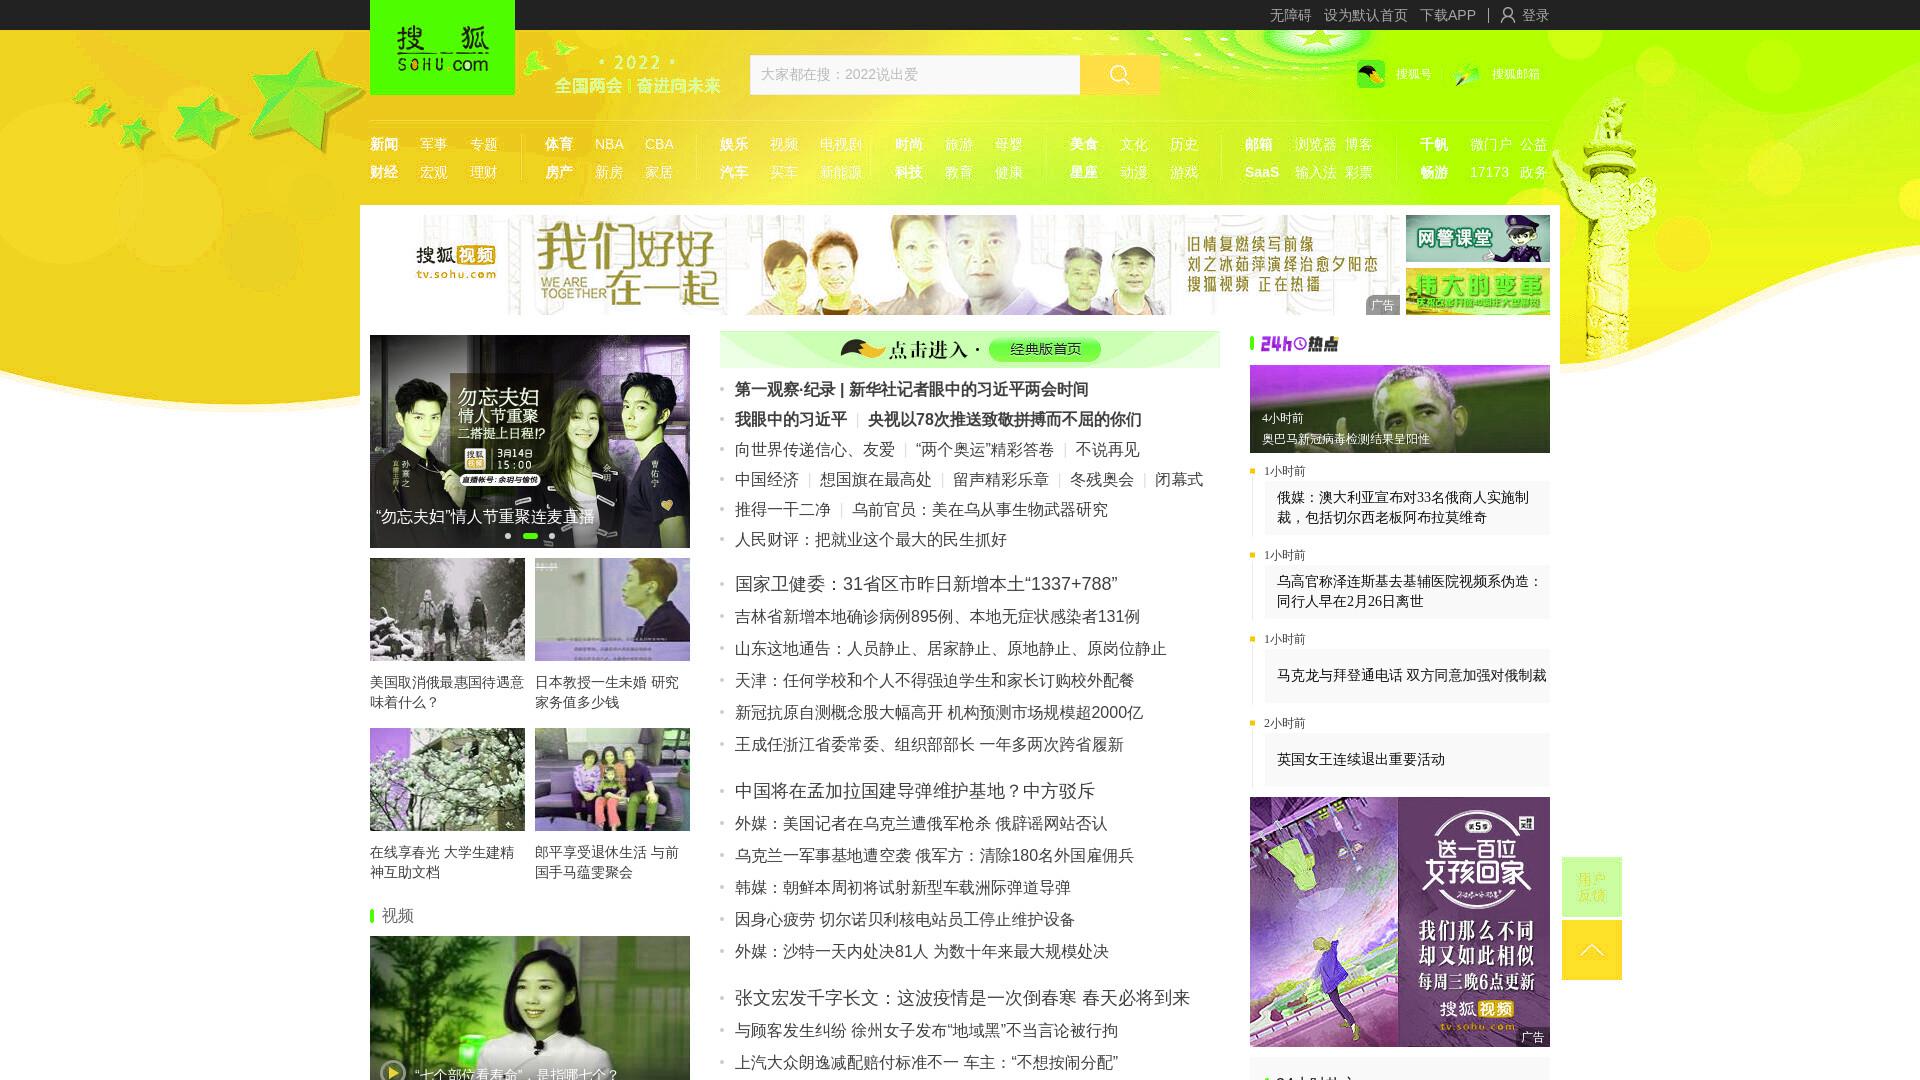Open the 娱乐 navigation item
Image resolution: width=1920 pixels, height=1080 pixels.
(734, 144)
